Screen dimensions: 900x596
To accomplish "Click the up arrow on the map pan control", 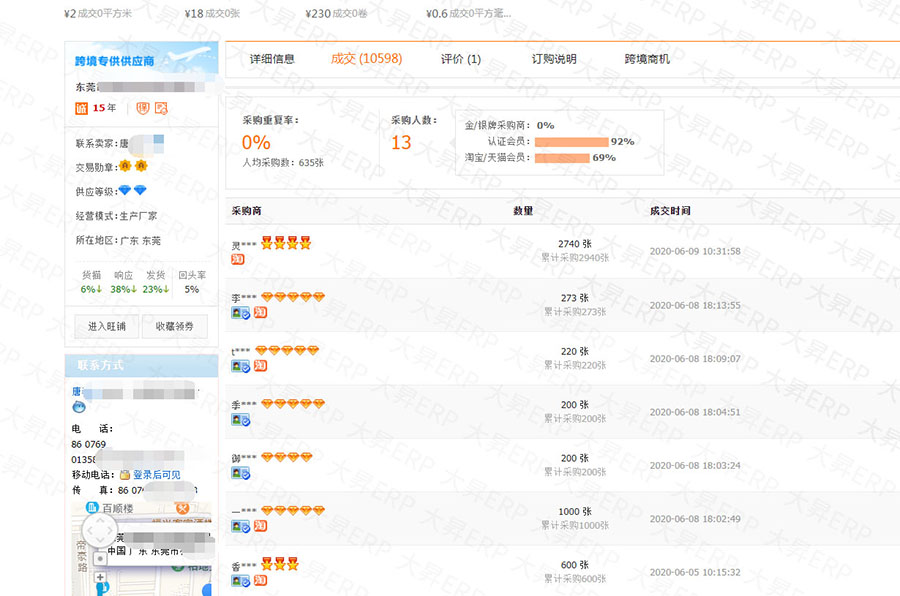I will [100, 520].
